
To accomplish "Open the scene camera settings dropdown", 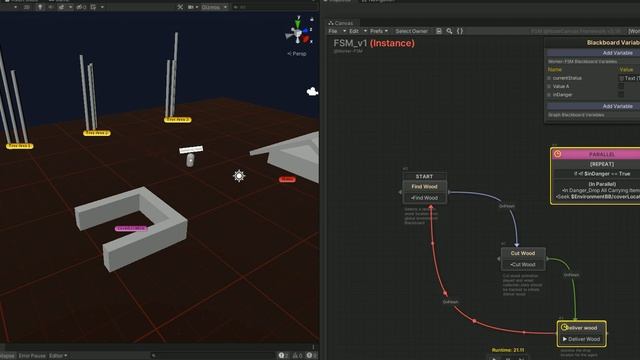I will pos(193,7).
